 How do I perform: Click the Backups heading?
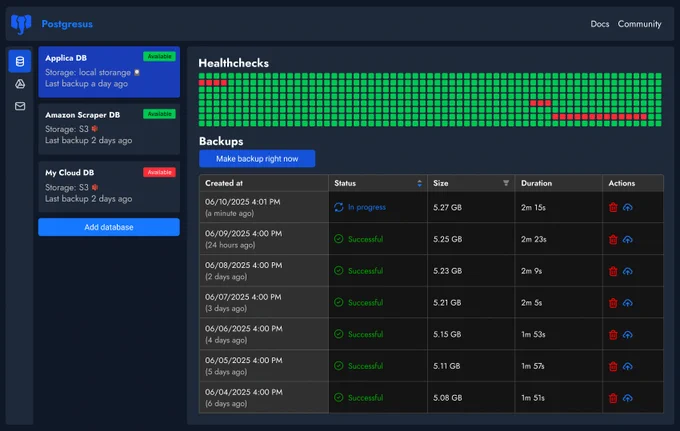click(x=221, y=141)
